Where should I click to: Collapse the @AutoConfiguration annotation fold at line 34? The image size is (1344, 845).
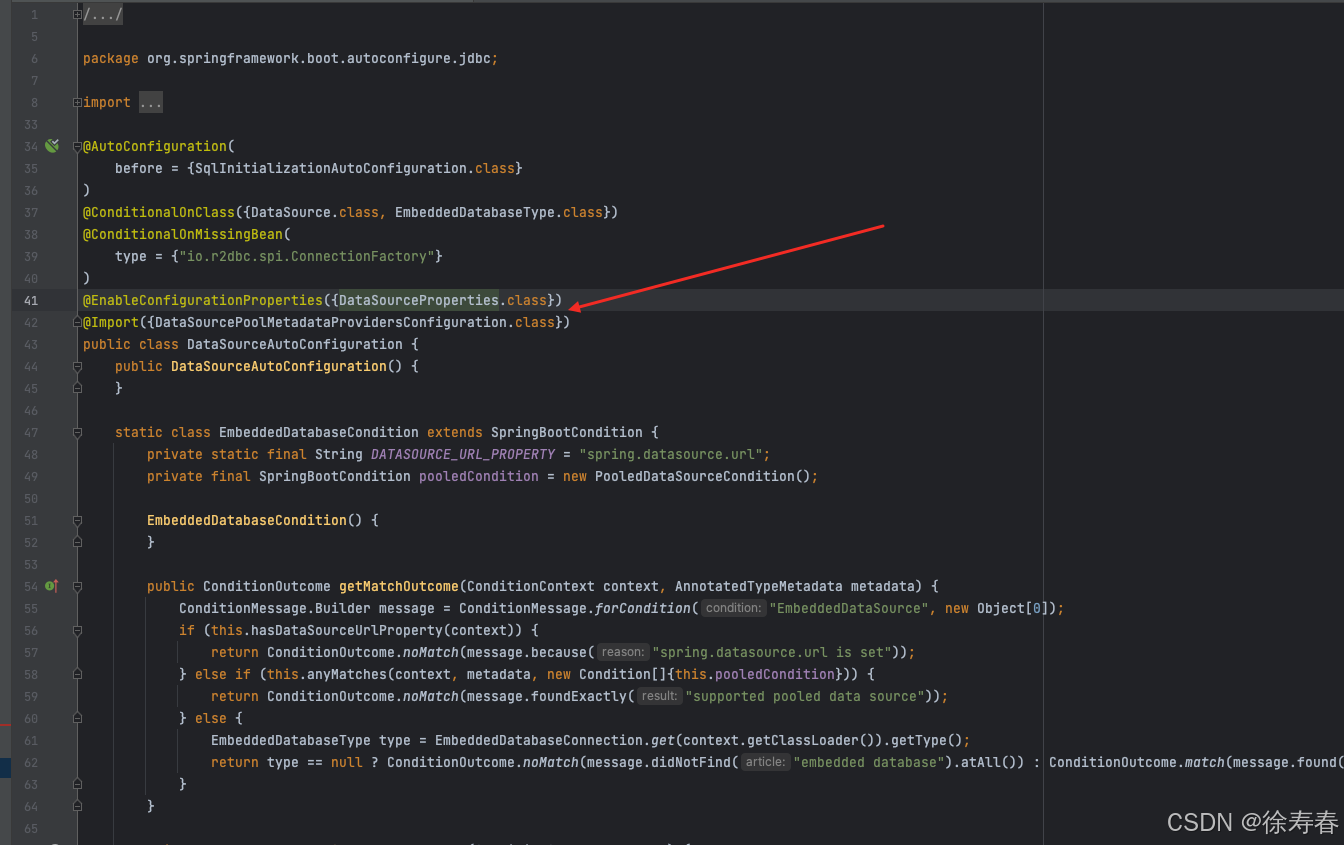[x=78, y=146]
